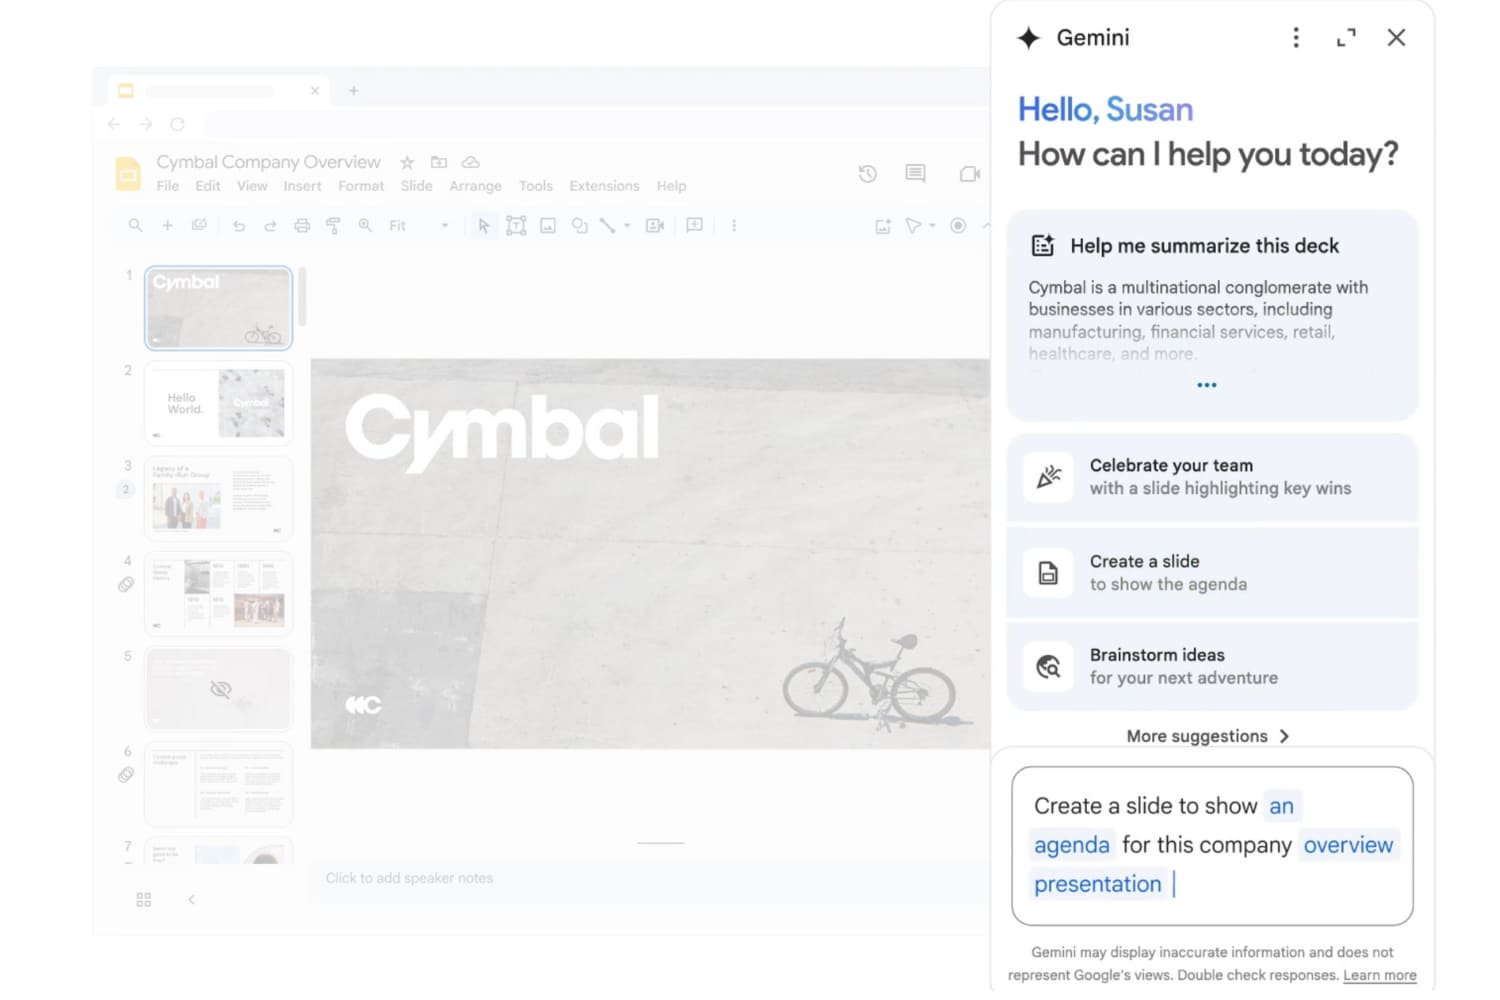Click the undo arrow in toolbar
Viewport: 1500px width, 1000px height.
click(238, 226)
